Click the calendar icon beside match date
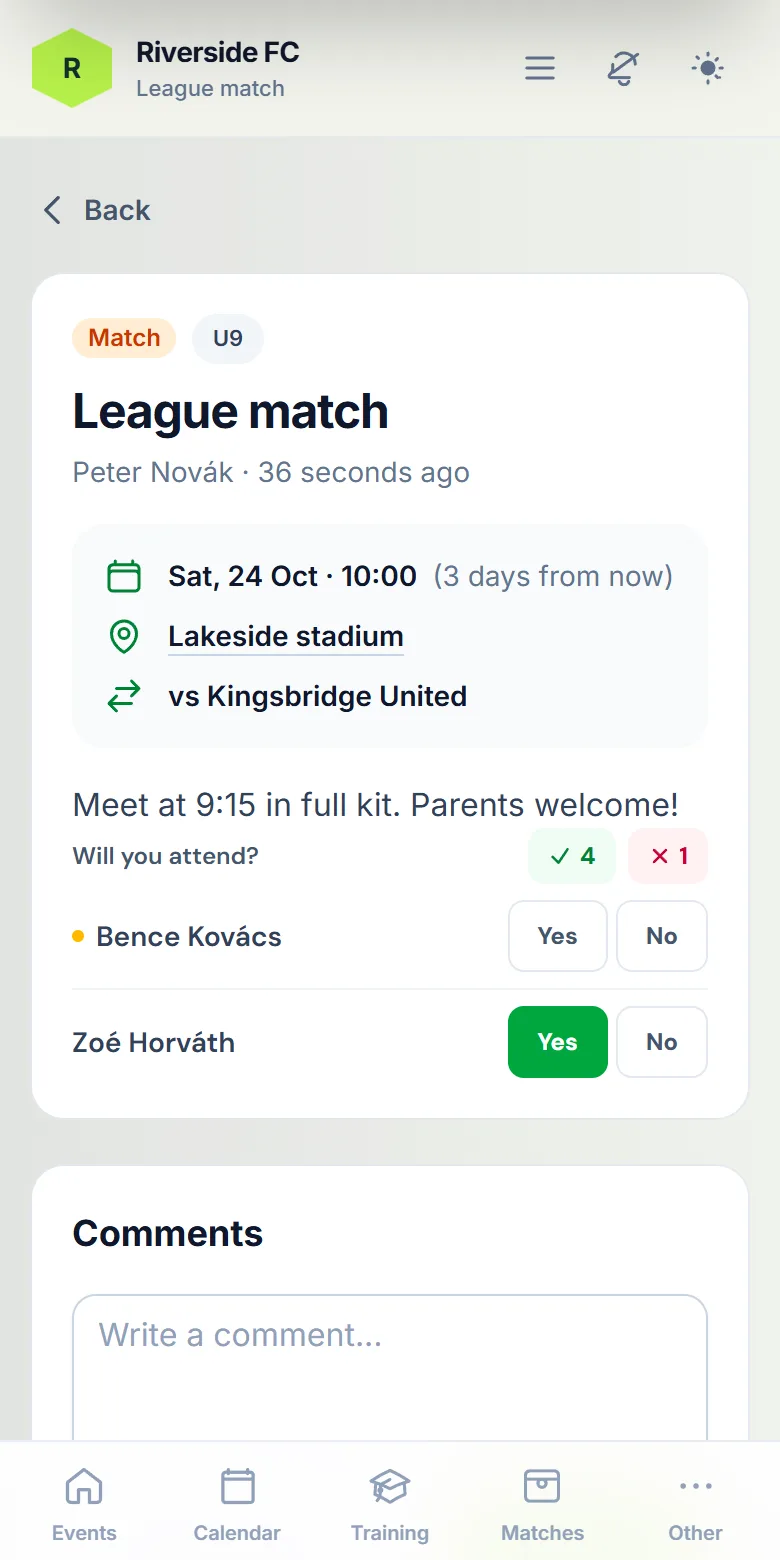The width and height of the screenshot is (780, 1560). tap(123, 577)
